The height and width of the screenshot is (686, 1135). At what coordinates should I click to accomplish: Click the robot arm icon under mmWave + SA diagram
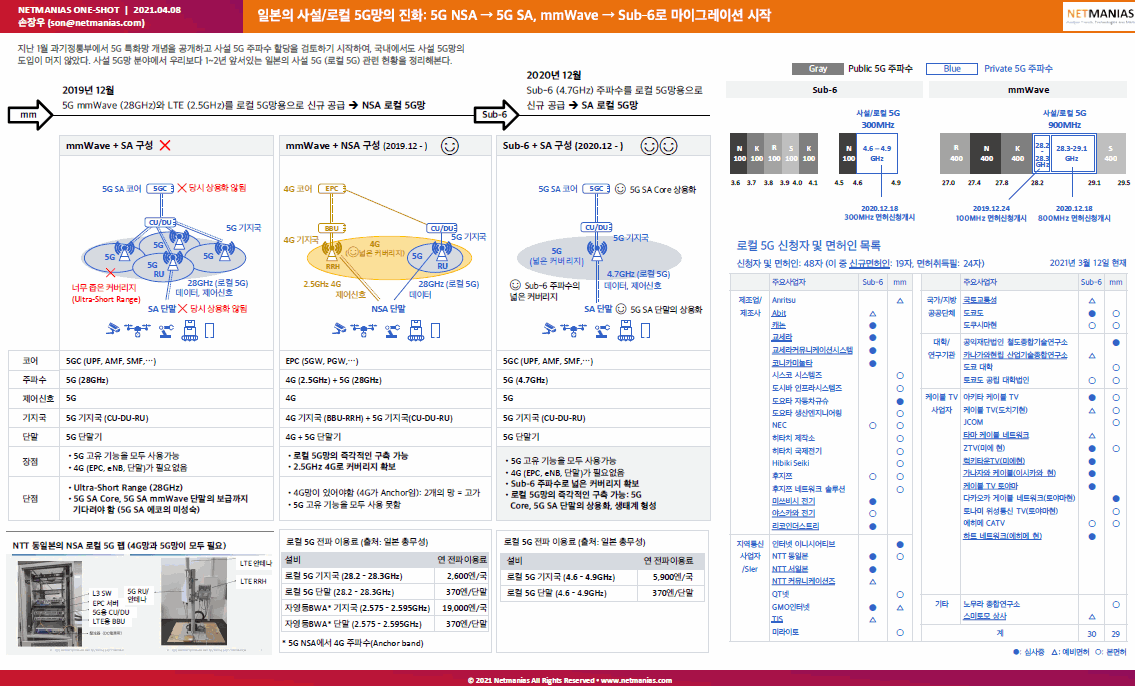168,330
